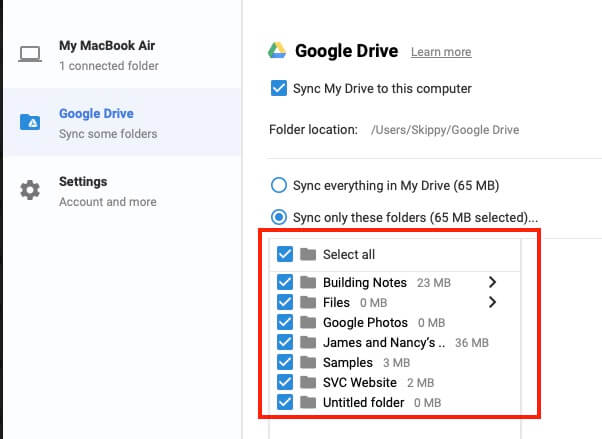Click the Samples folder name
Image resolution: width=602 pixels, height=439 pixels.
click(x=348, y=363)
